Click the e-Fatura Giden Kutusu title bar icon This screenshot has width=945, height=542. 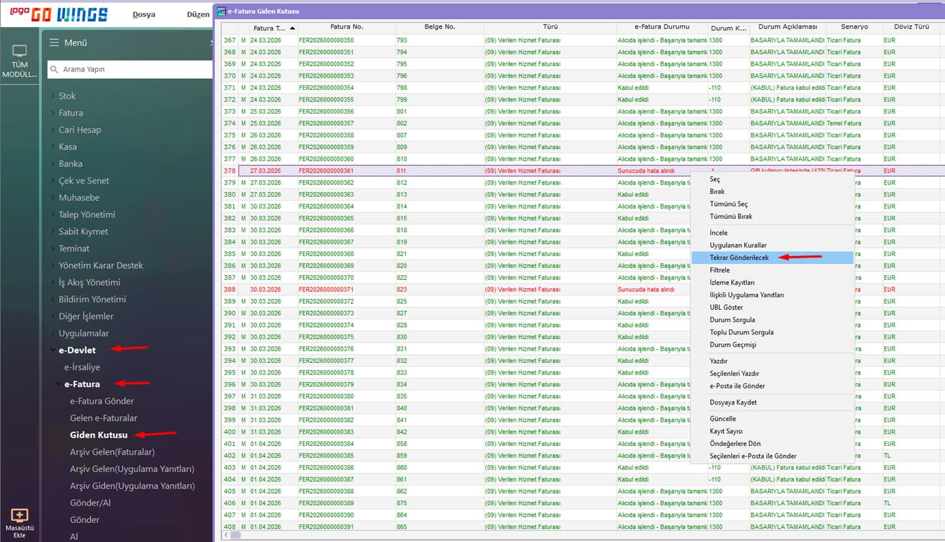pyautogui.click(x=221, y=11)
